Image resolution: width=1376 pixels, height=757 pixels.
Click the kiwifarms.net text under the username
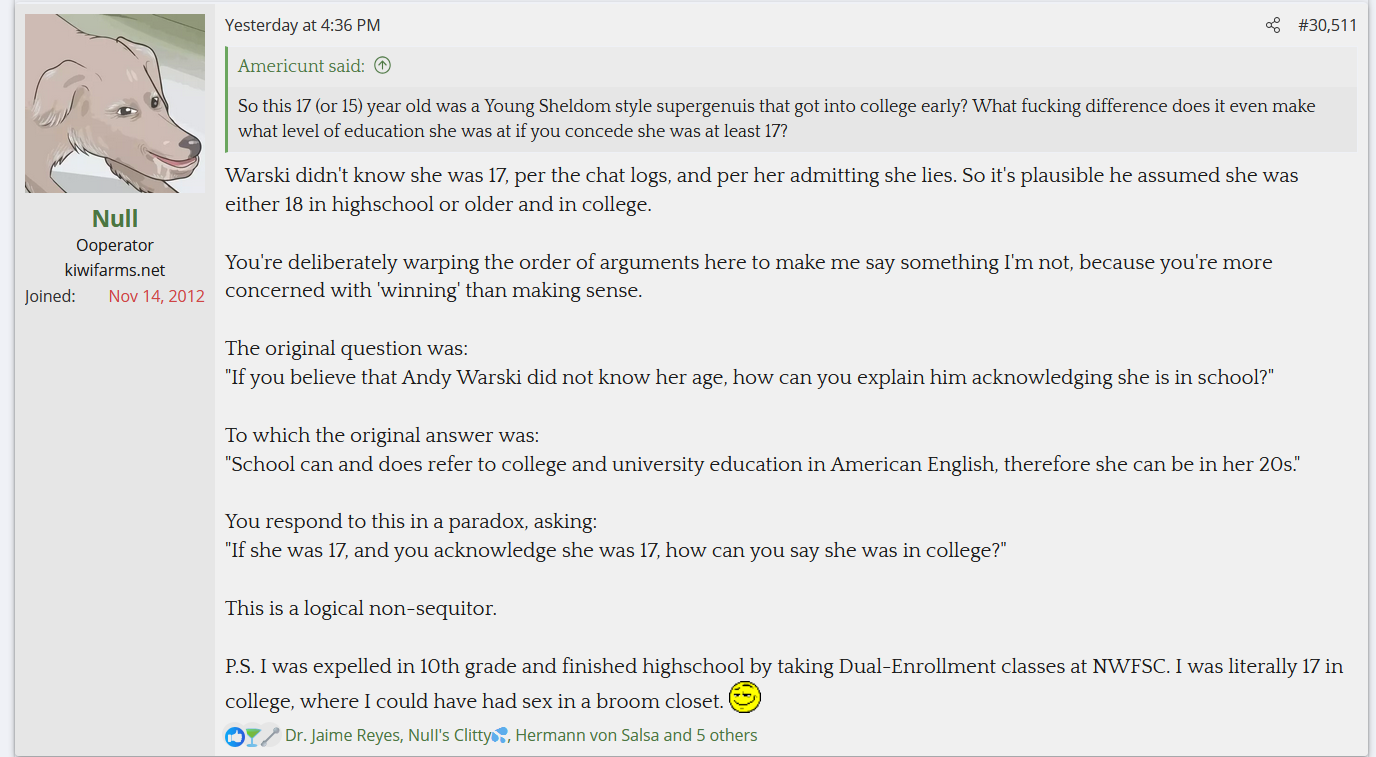click(115, 270)
